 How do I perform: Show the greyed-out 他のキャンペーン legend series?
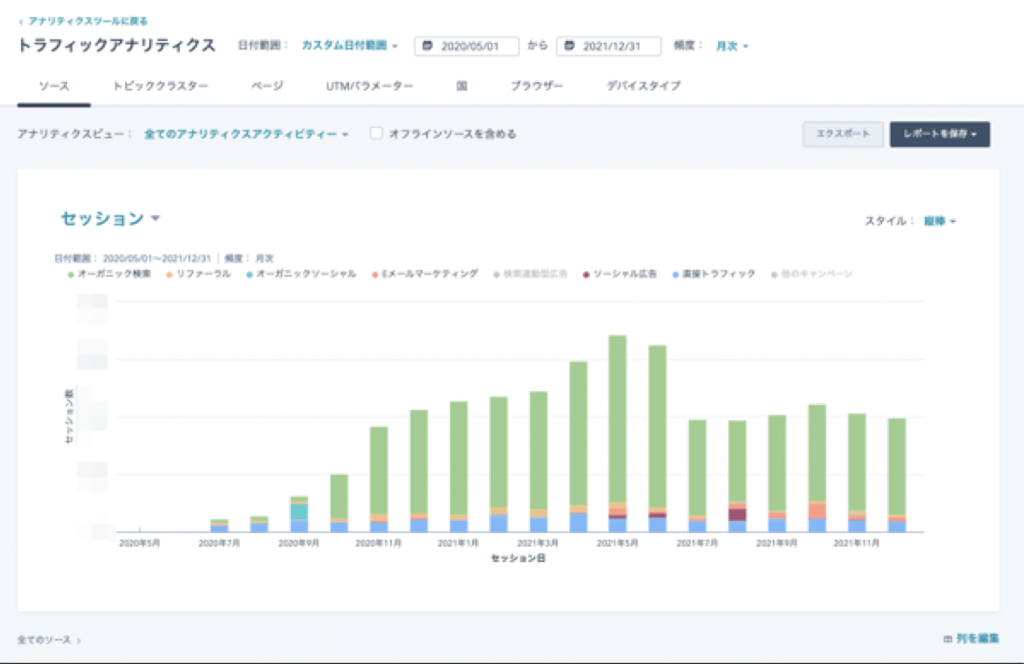tap(812, 274)
